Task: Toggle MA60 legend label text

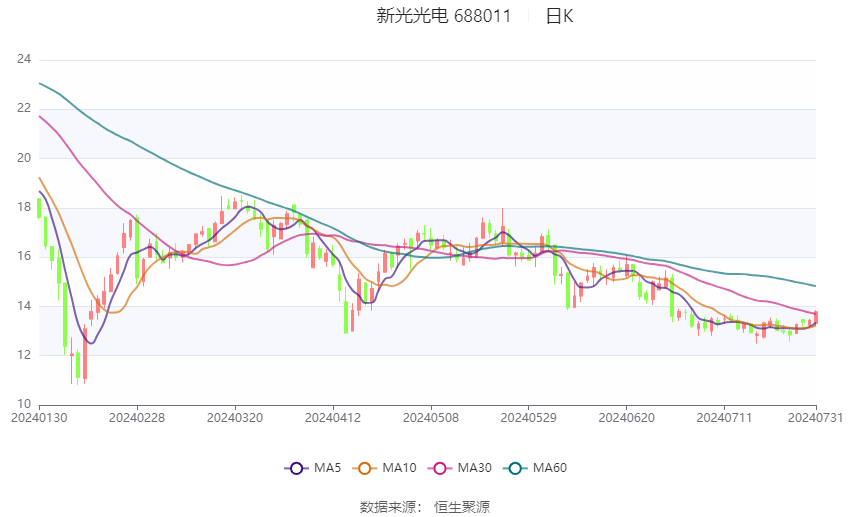Action: (551, 468)
